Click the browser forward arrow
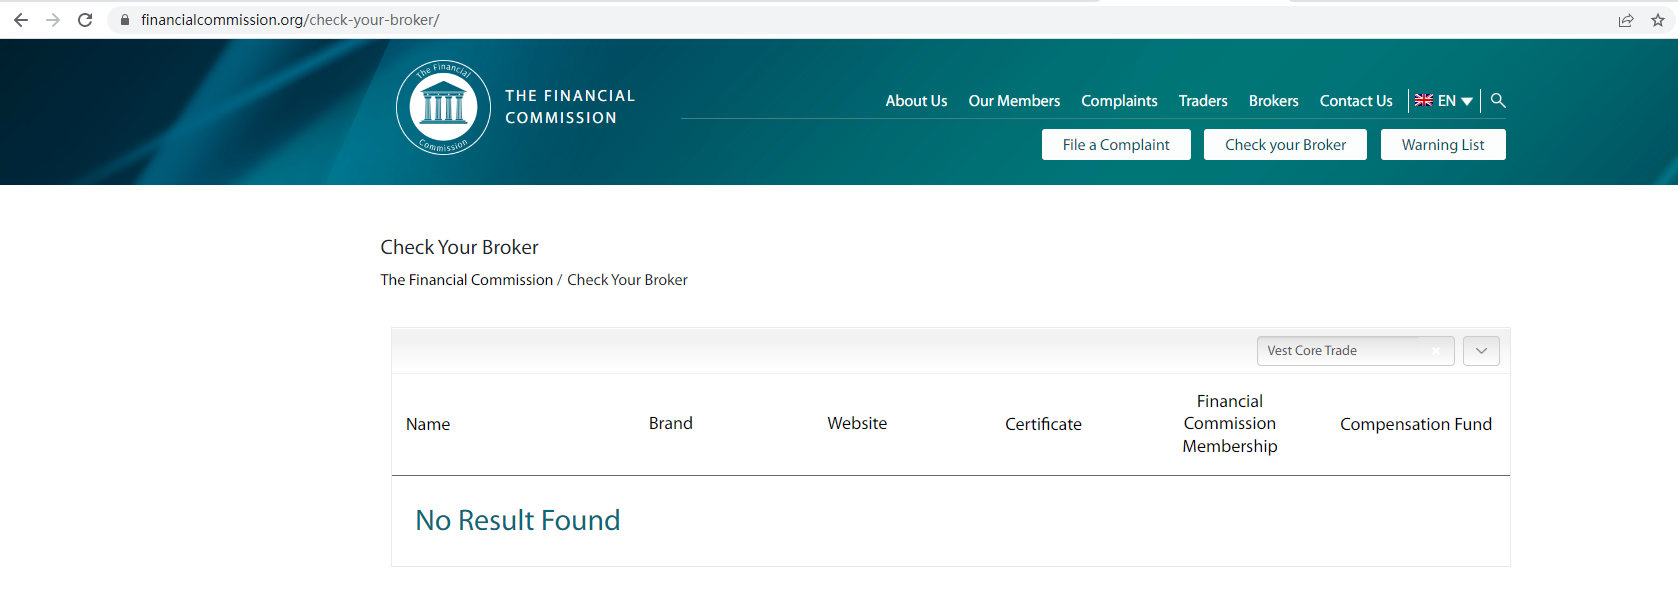The width and height of the screenshot is (1678, 594). (x=53, y=20)
